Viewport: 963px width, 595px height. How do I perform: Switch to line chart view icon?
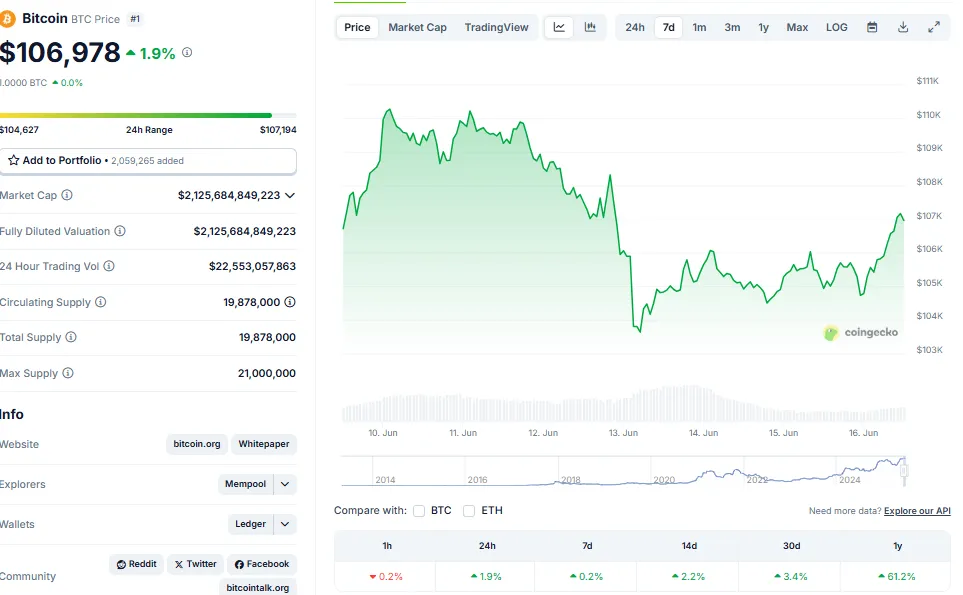559,27
